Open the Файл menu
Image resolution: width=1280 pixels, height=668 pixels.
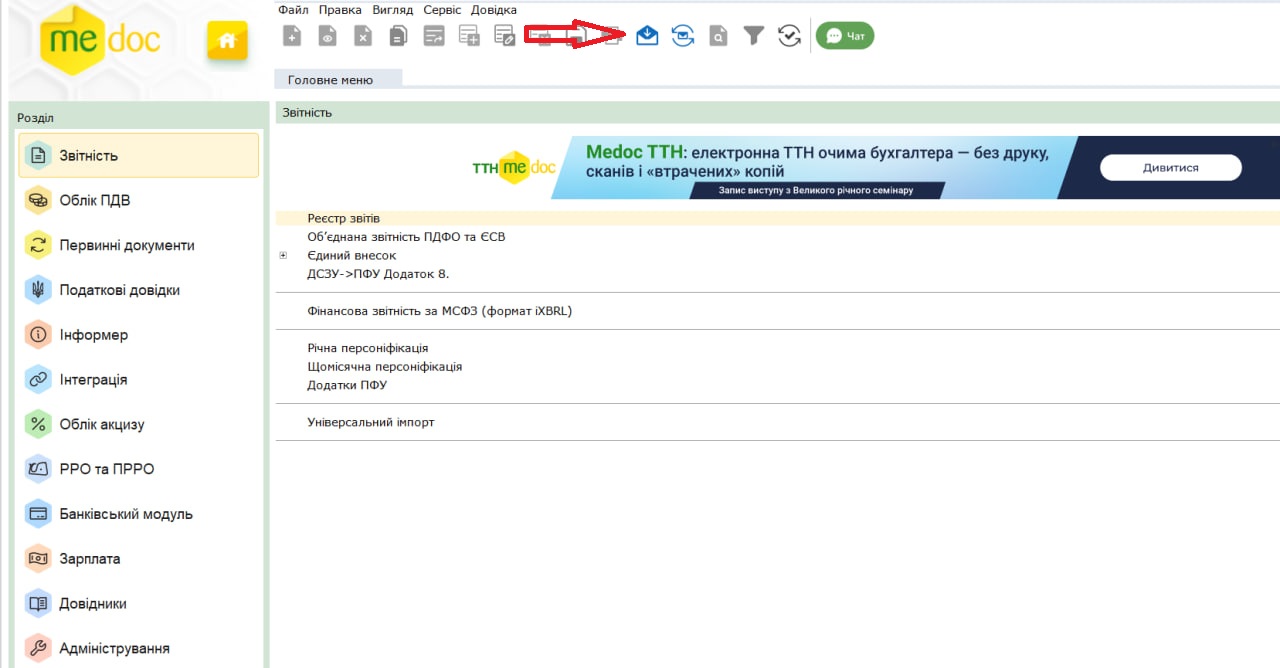[x=293, y=9]
